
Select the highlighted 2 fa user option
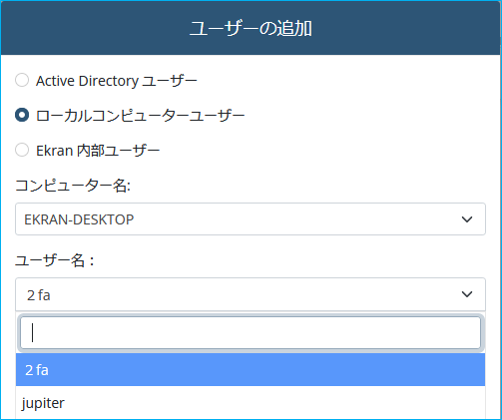point(250,370)
